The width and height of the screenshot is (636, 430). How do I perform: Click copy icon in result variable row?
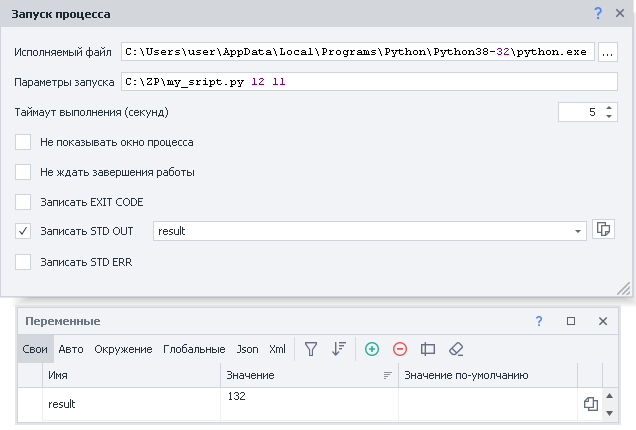coord(591,404)
